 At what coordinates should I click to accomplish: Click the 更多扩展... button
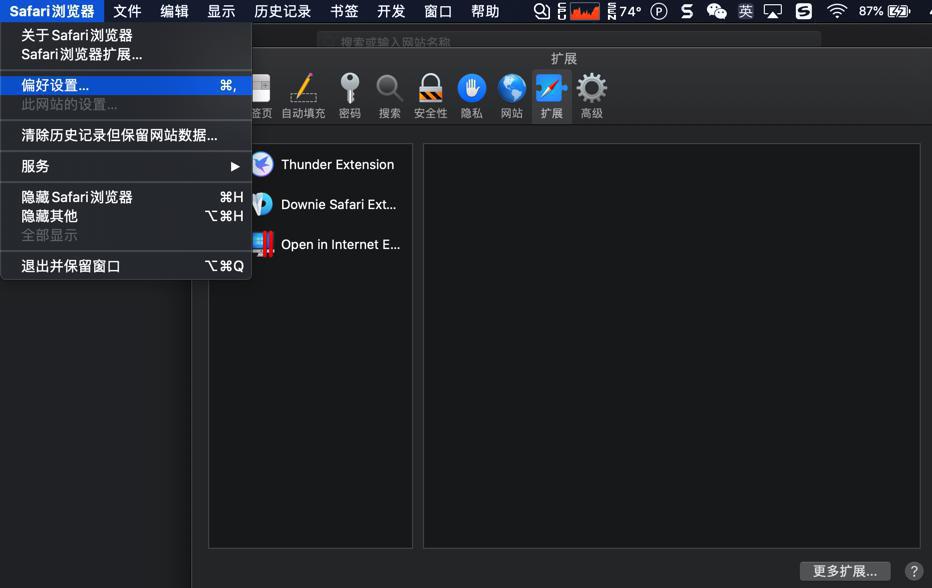[845, 571]
